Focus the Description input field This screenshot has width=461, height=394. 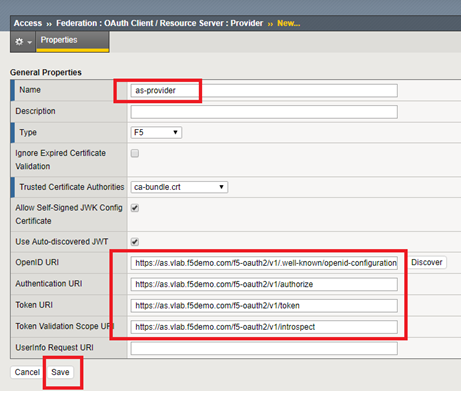pos(264,112)
